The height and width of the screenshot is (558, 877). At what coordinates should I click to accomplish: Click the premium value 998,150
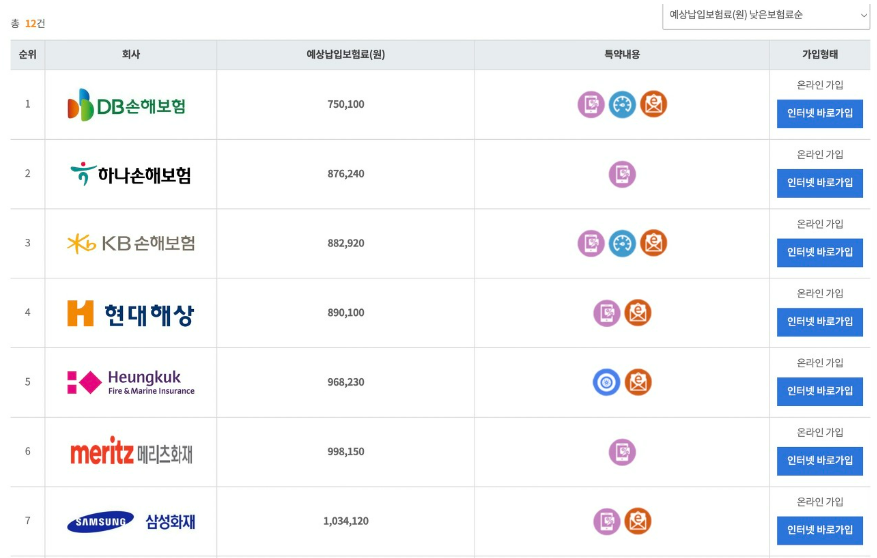pos(346,452)
